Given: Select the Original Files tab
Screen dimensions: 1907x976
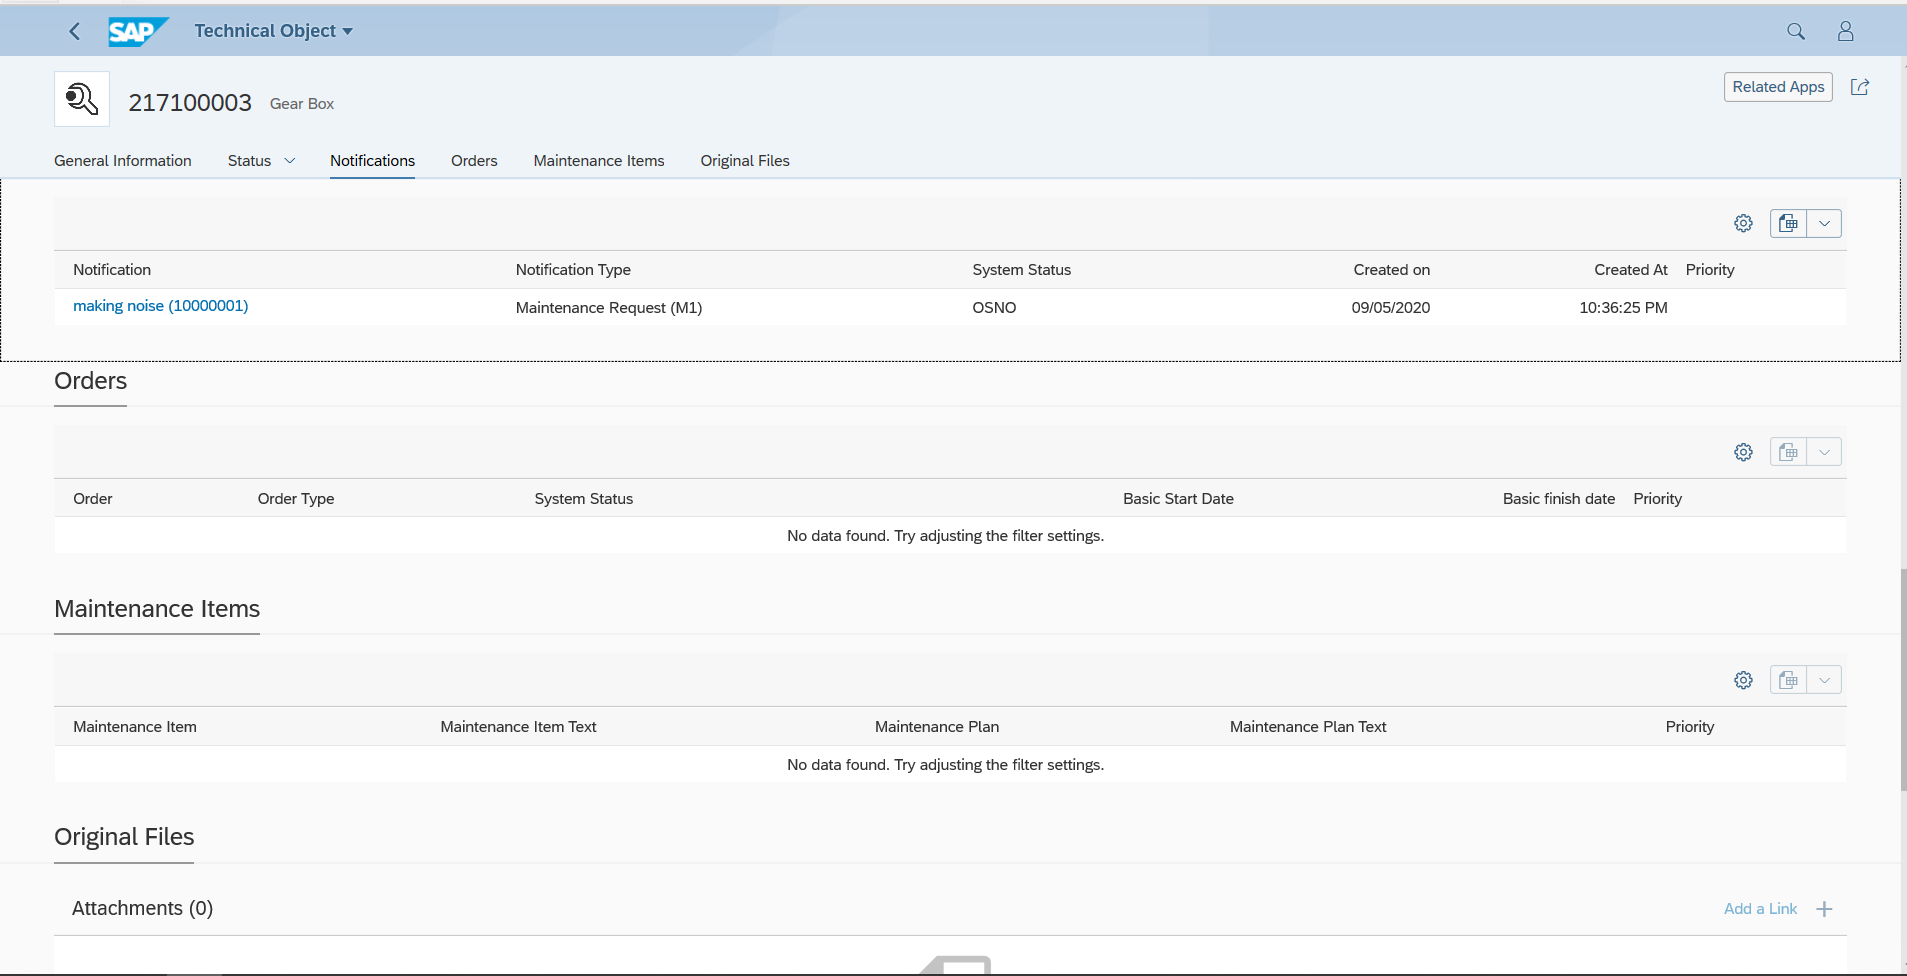Looking at the screenshot, I should tap(744, 161).
